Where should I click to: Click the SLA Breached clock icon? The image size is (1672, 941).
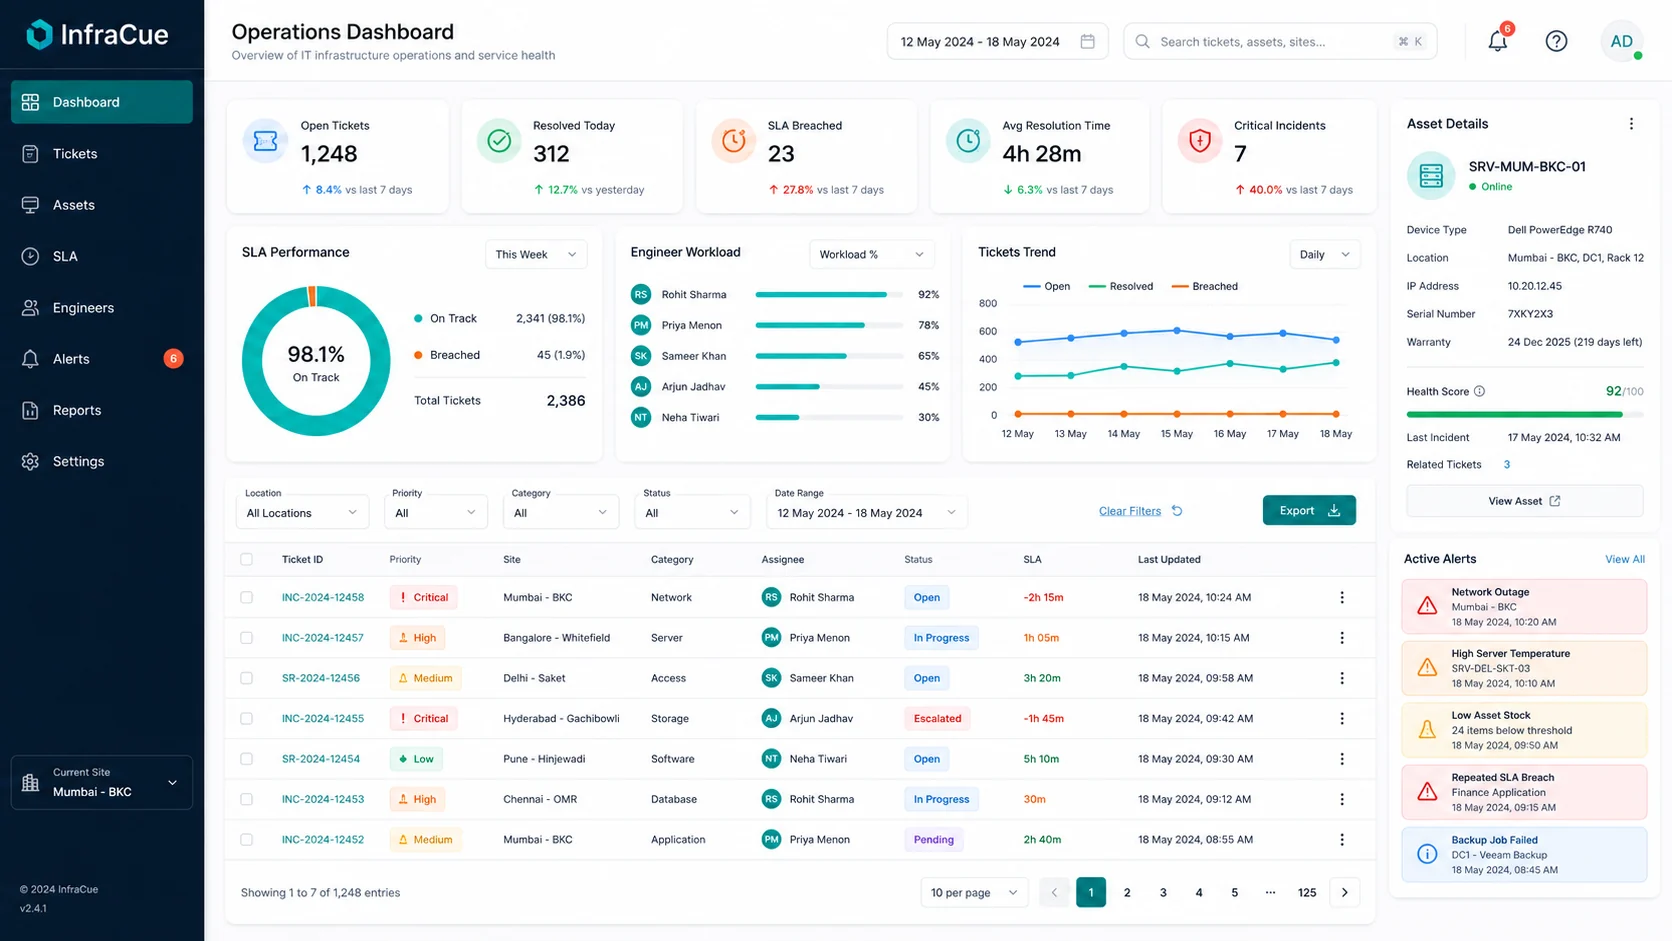tap(734, 141)
